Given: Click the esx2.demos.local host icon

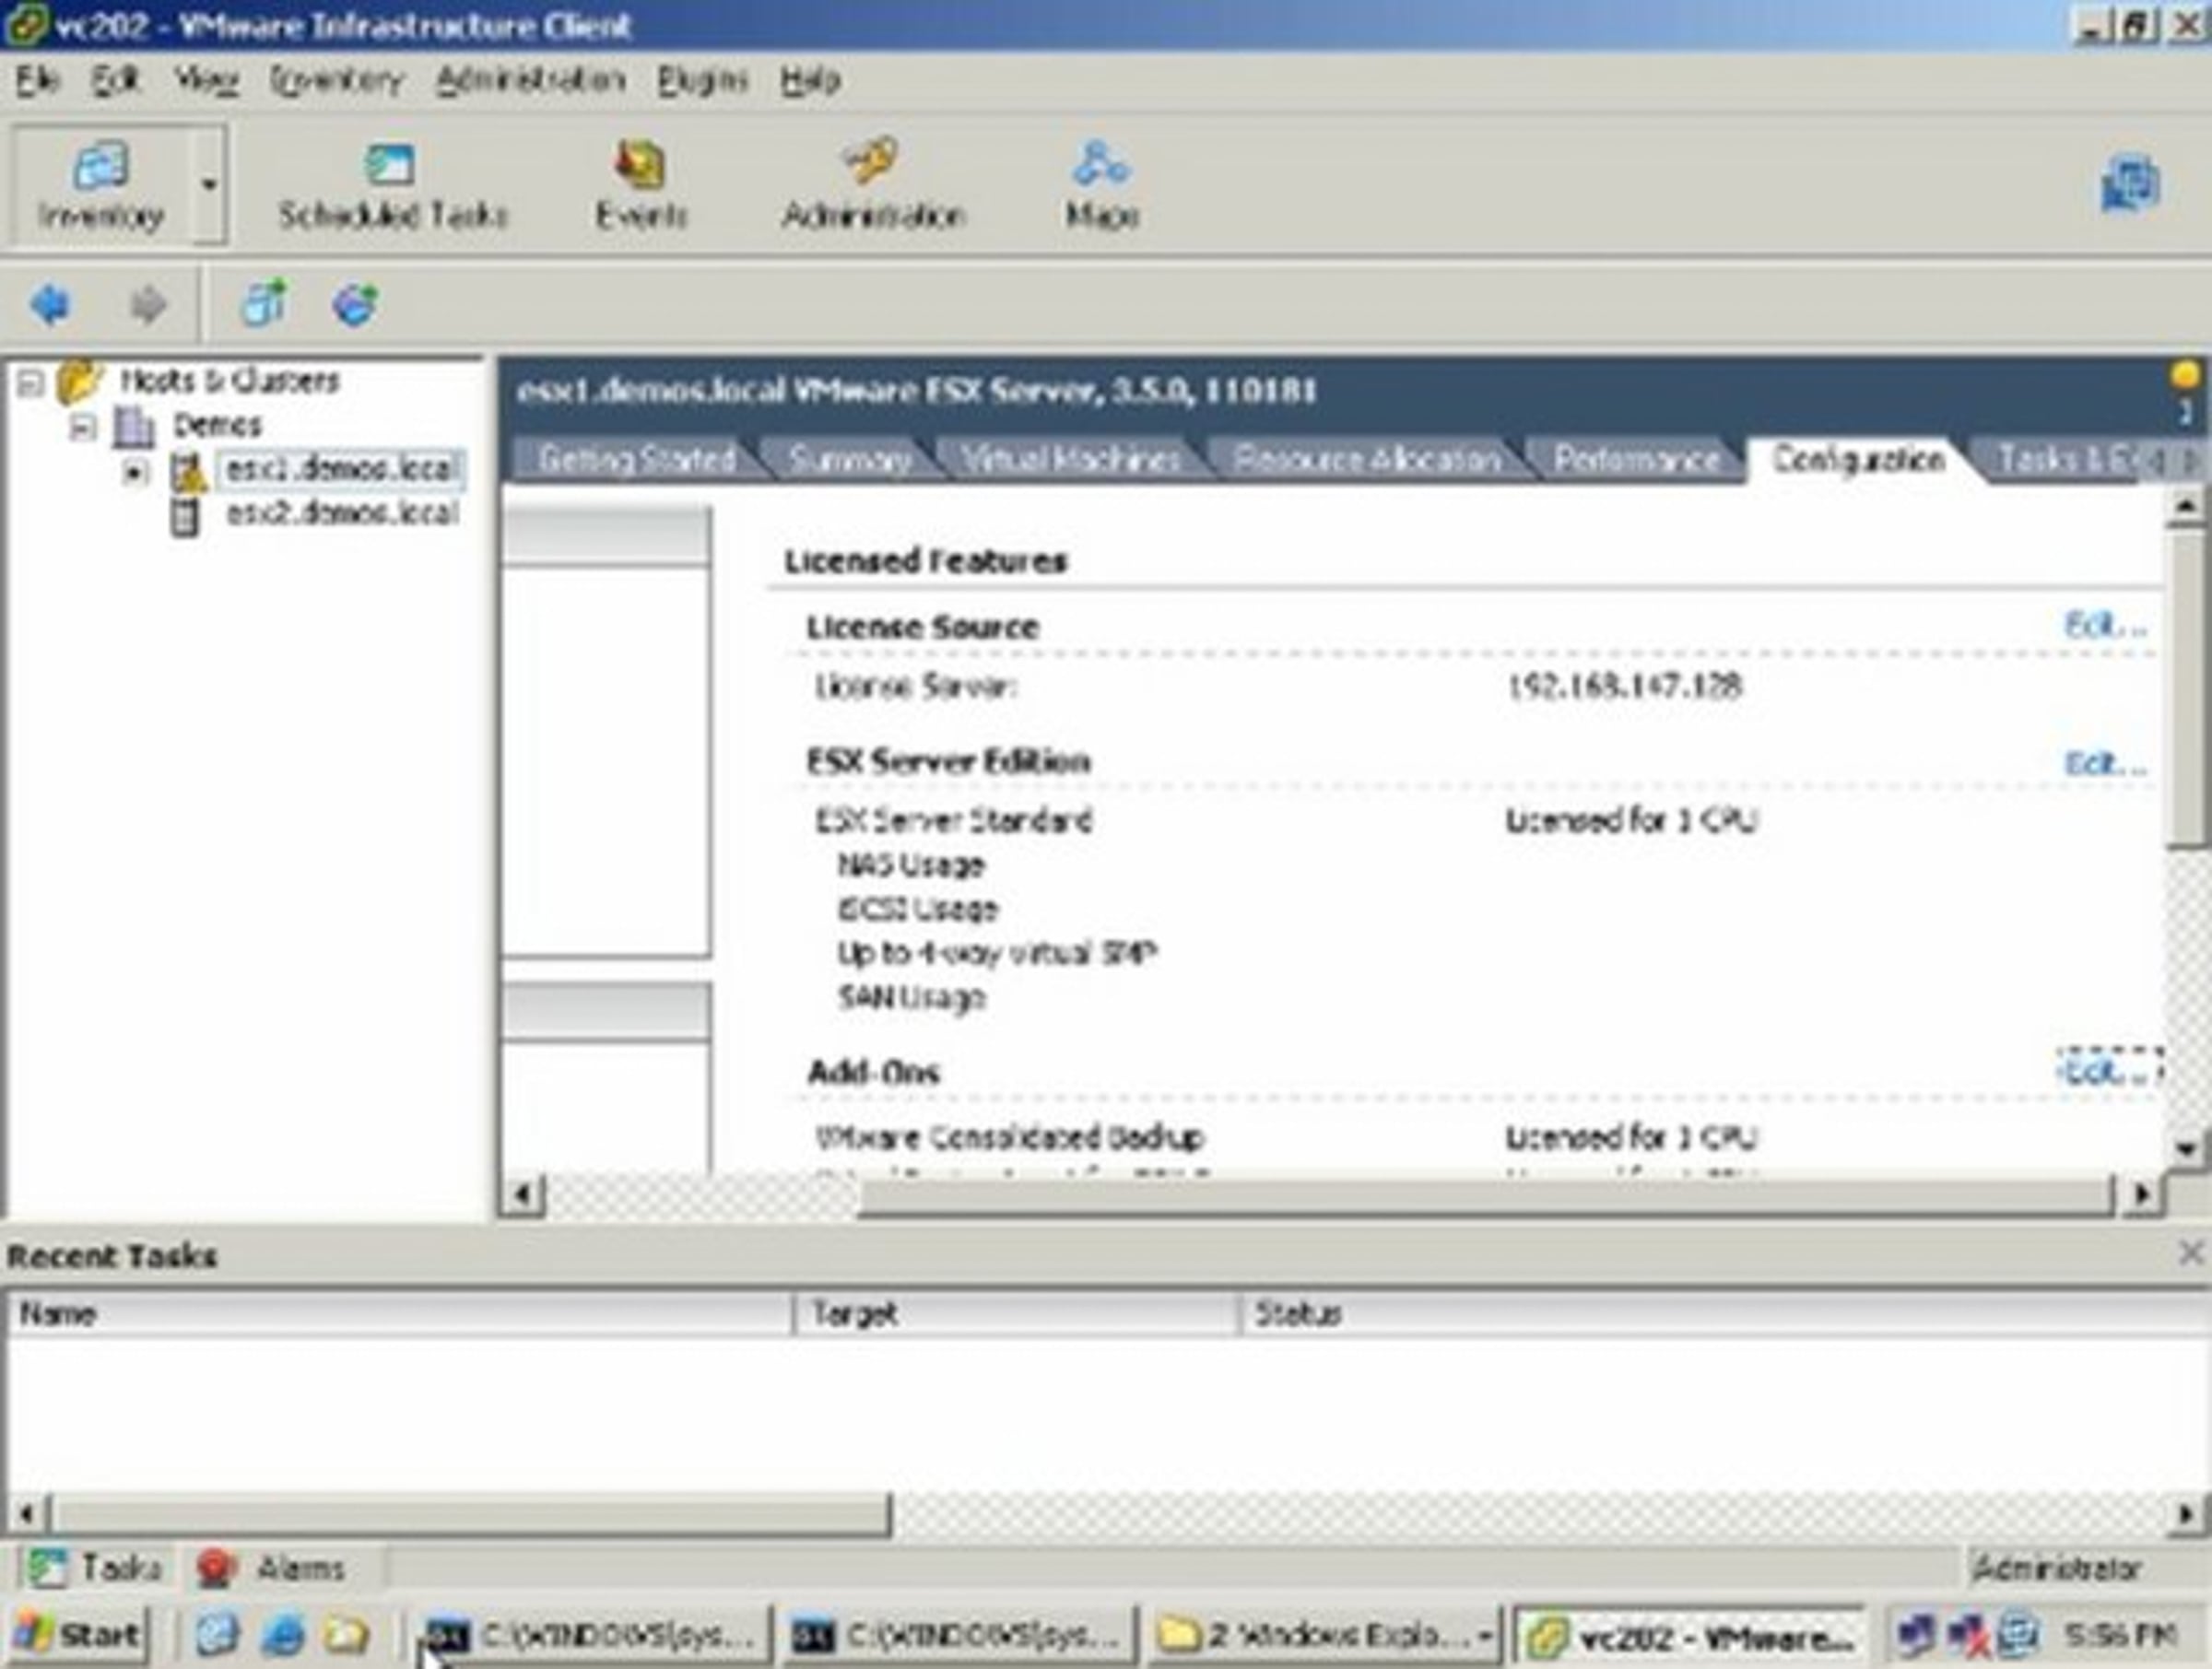Looking at the screenshot, I should click(184, 515).
